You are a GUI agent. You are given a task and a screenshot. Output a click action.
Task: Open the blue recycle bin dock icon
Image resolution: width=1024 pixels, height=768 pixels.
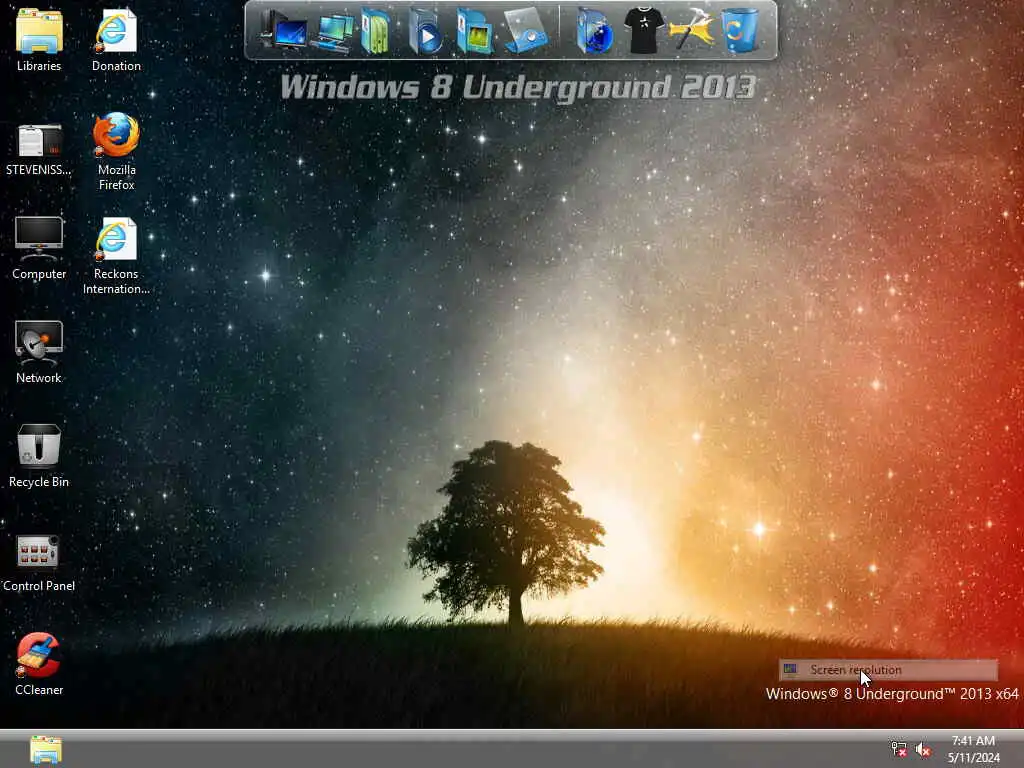tap(740, 30)
